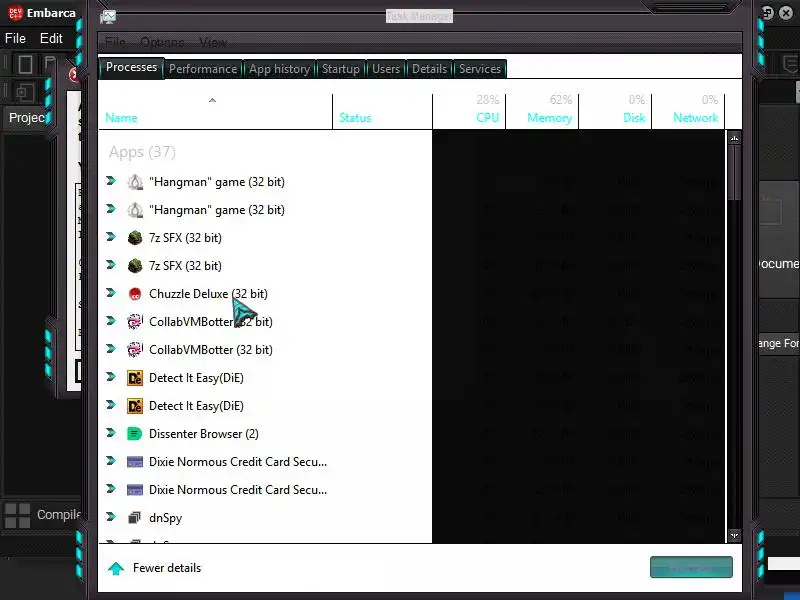Expand the Chuzzle Deluxe (32 bit) process
This screenshot has height=600, width=800.
click(111, 293)
